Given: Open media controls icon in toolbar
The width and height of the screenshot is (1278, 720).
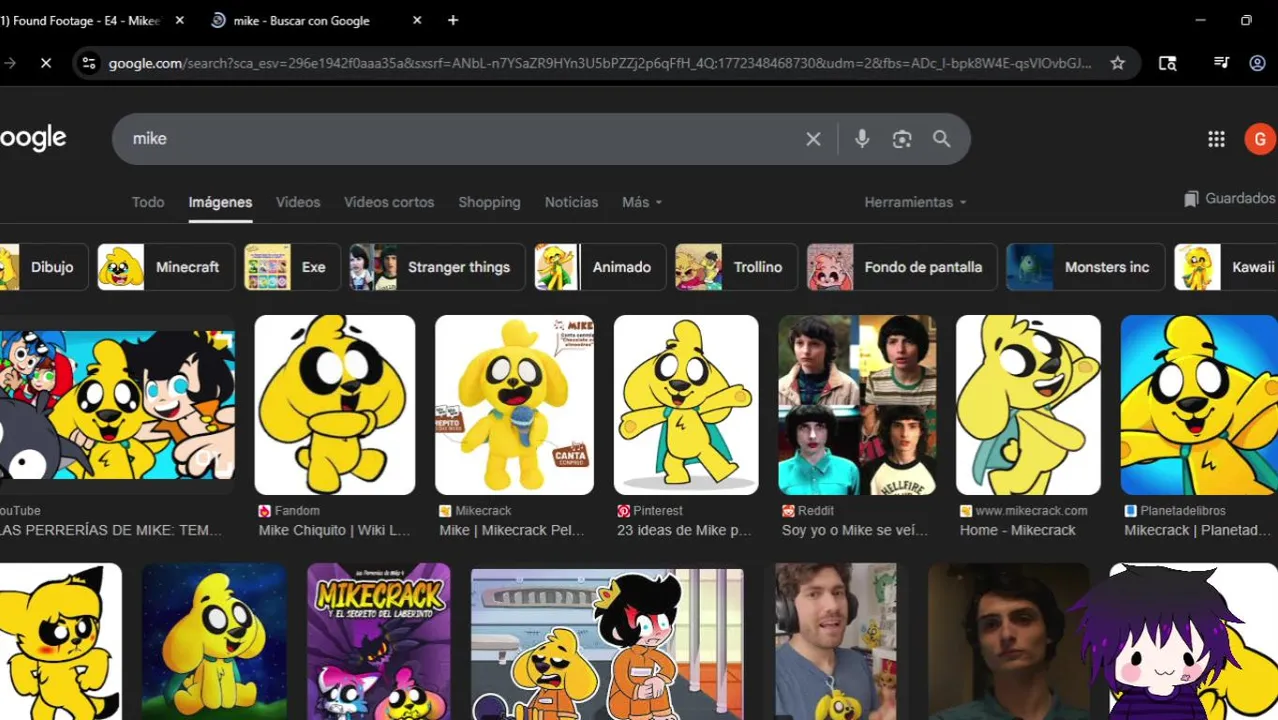Looking at the screenshot, I should [x=1221, y=63].
